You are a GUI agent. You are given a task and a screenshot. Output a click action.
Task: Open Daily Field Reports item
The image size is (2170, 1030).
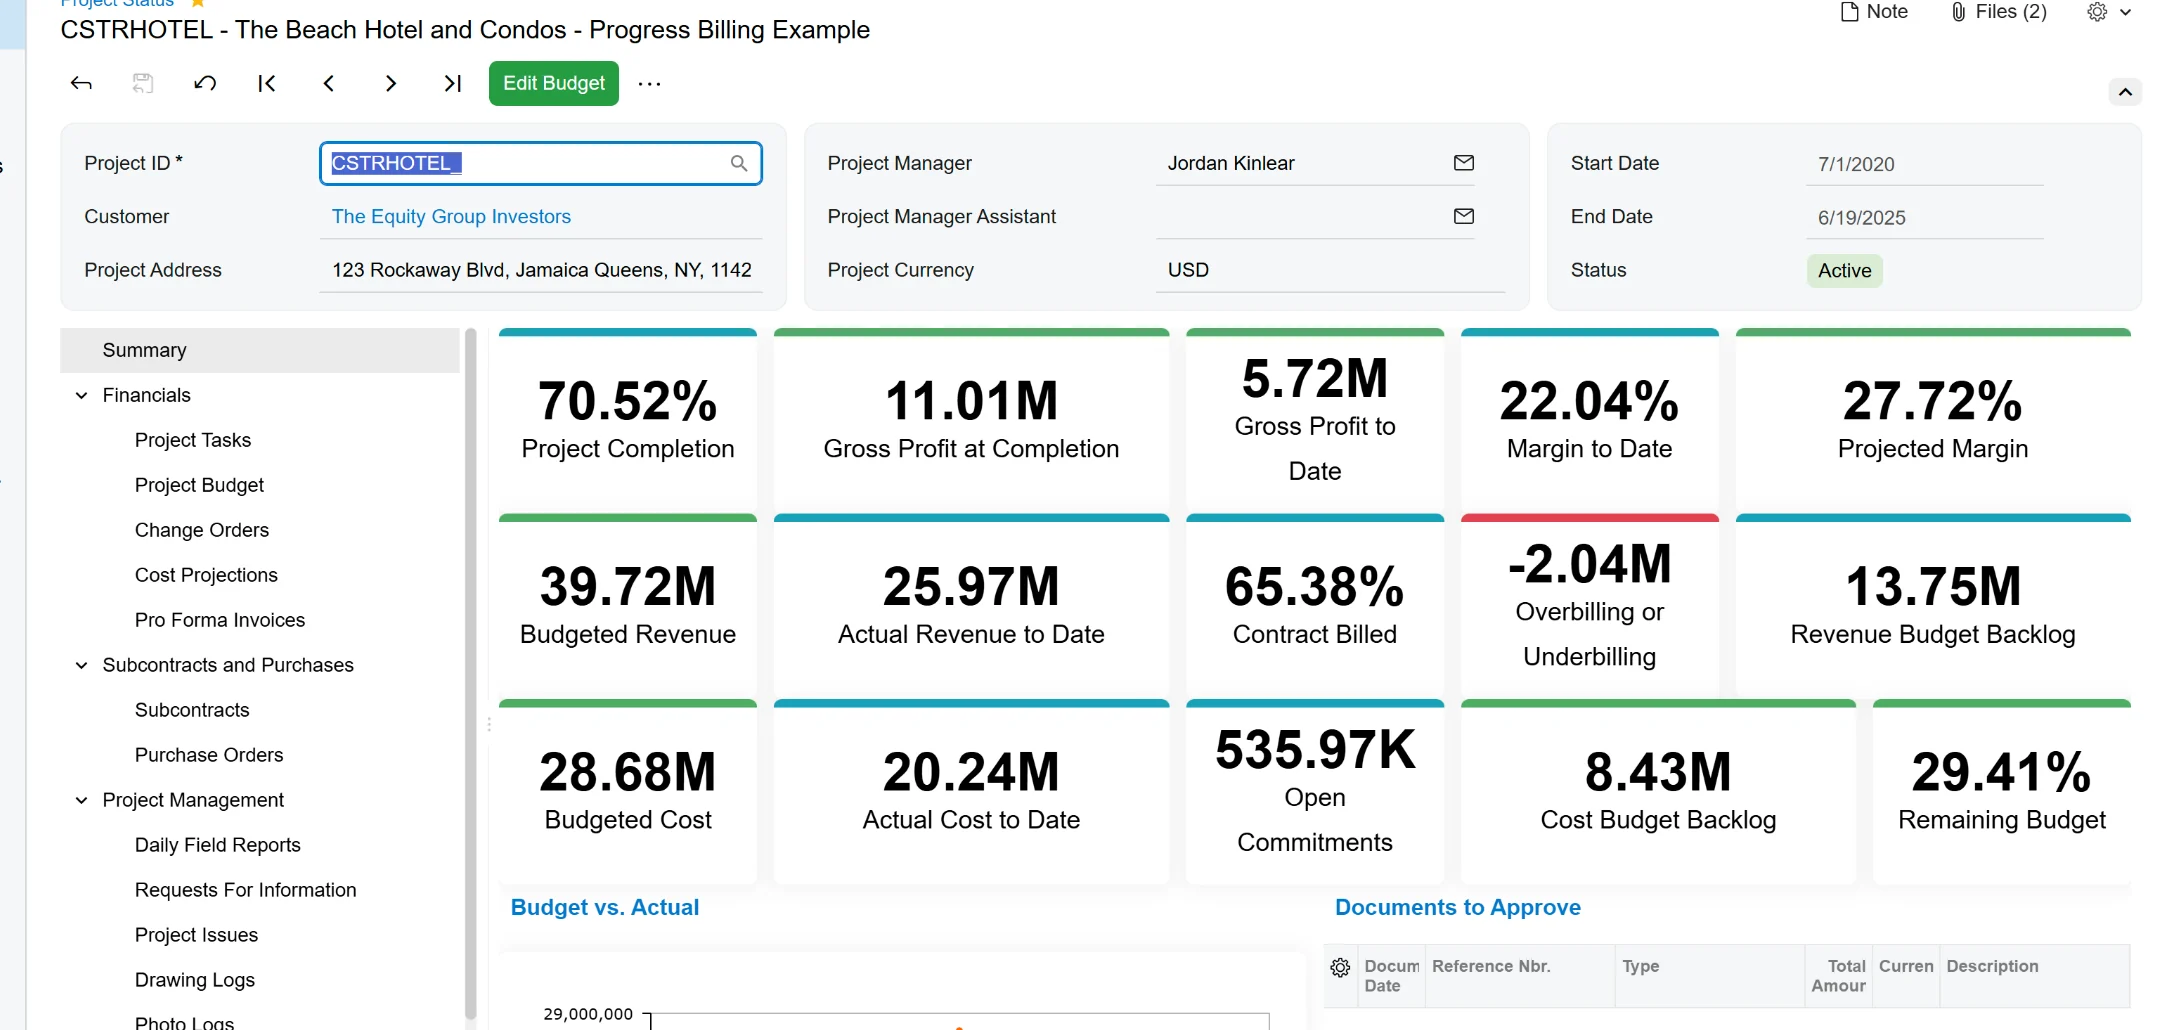pyautogui.click(x=218, y=845)
